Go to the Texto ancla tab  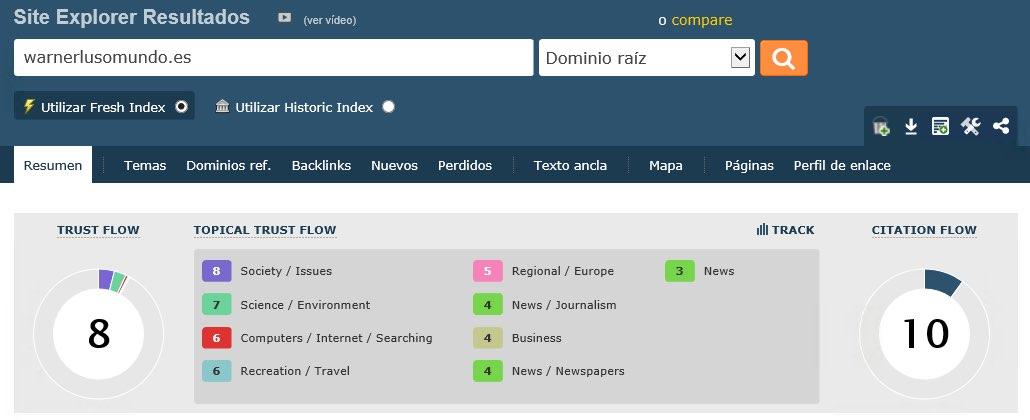(x=570, y=166)
